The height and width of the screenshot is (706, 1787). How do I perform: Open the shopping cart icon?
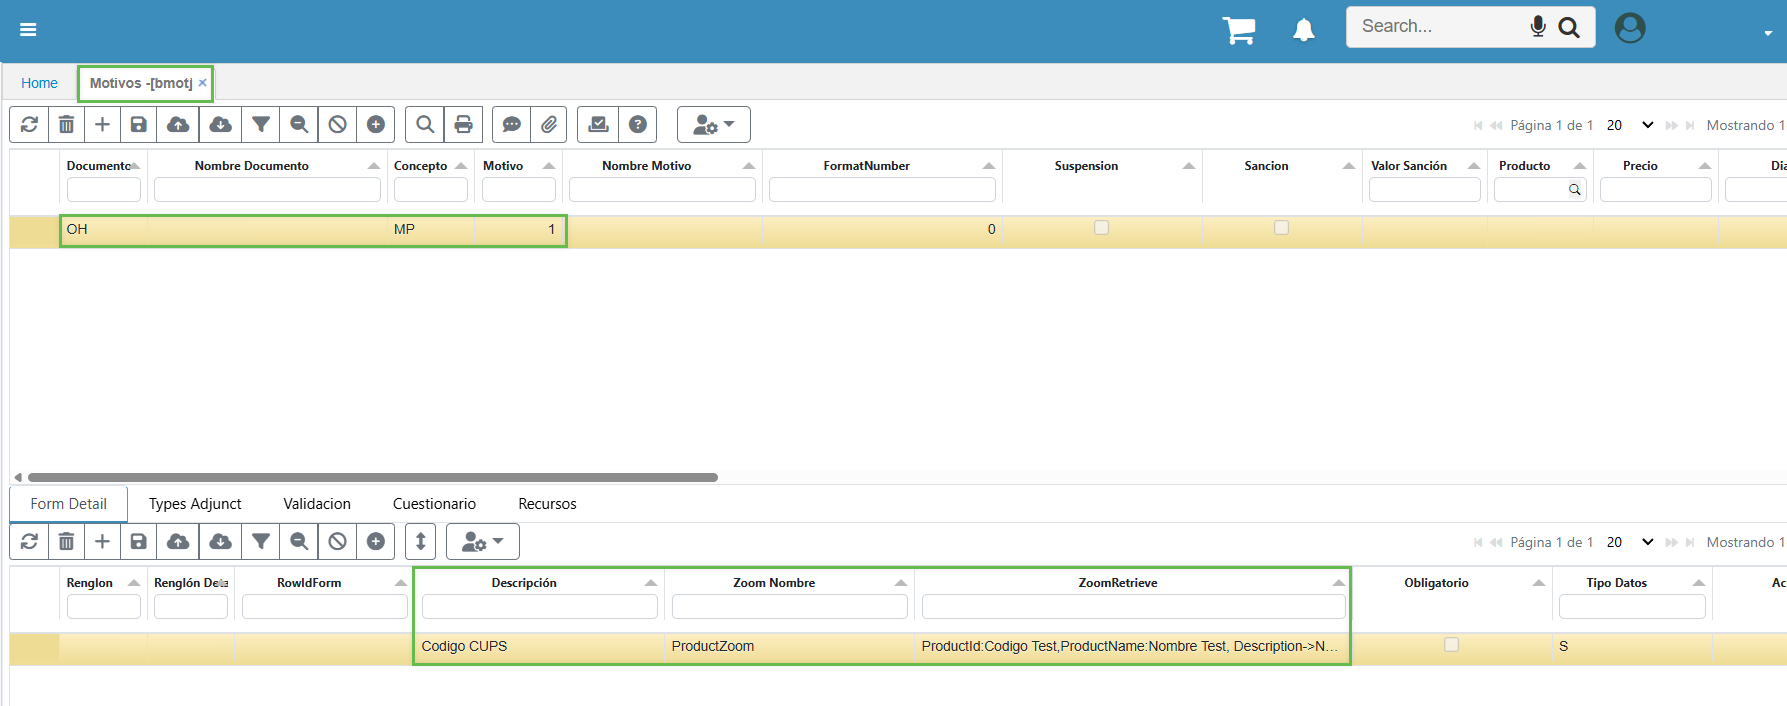[x=1238, y=30]
